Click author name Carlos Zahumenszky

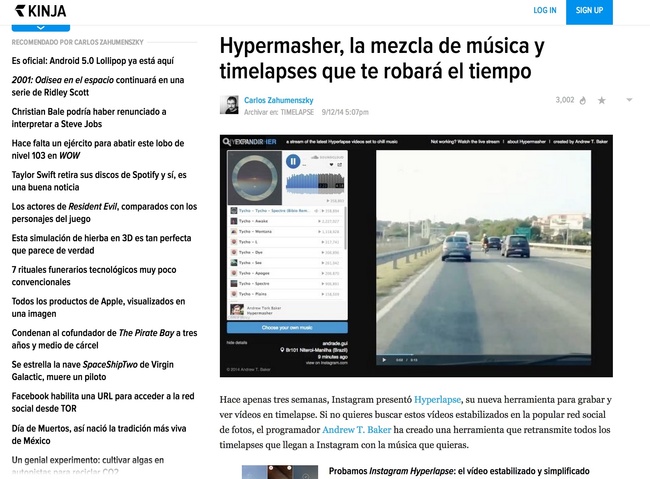tap(278, 100)
